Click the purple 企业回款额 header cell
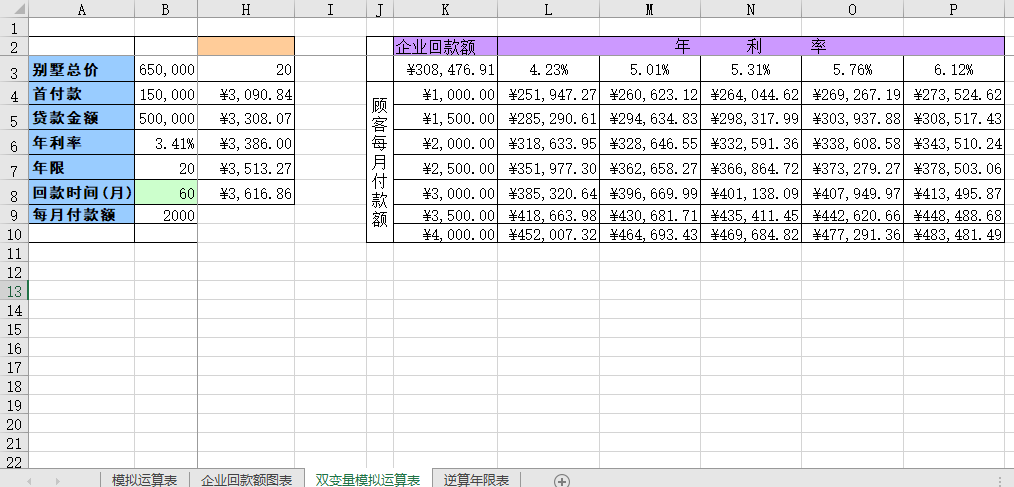 pos(445,46)
